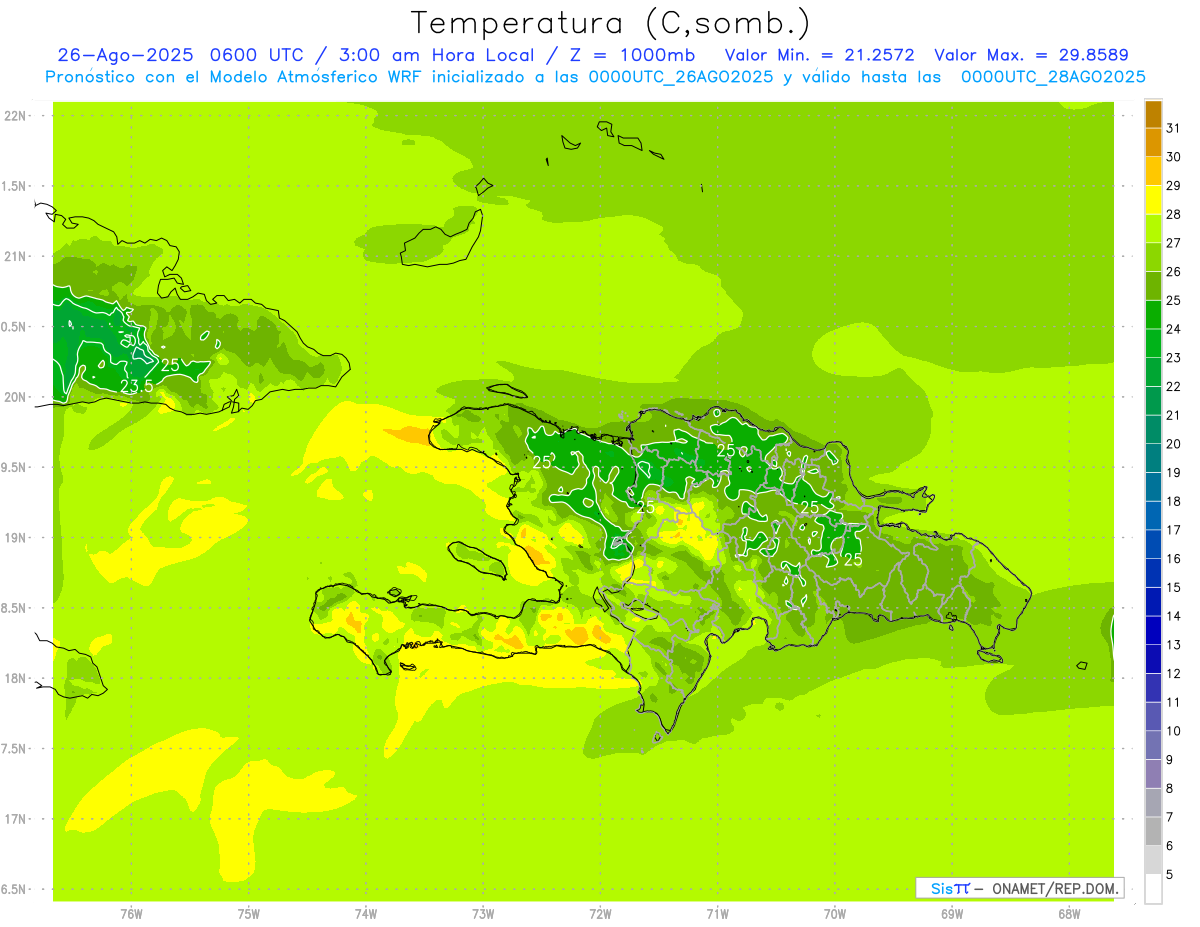Click the legend value "21"
The height and width of the screenshot is (927, 1200).
(x=1174, y=415)
